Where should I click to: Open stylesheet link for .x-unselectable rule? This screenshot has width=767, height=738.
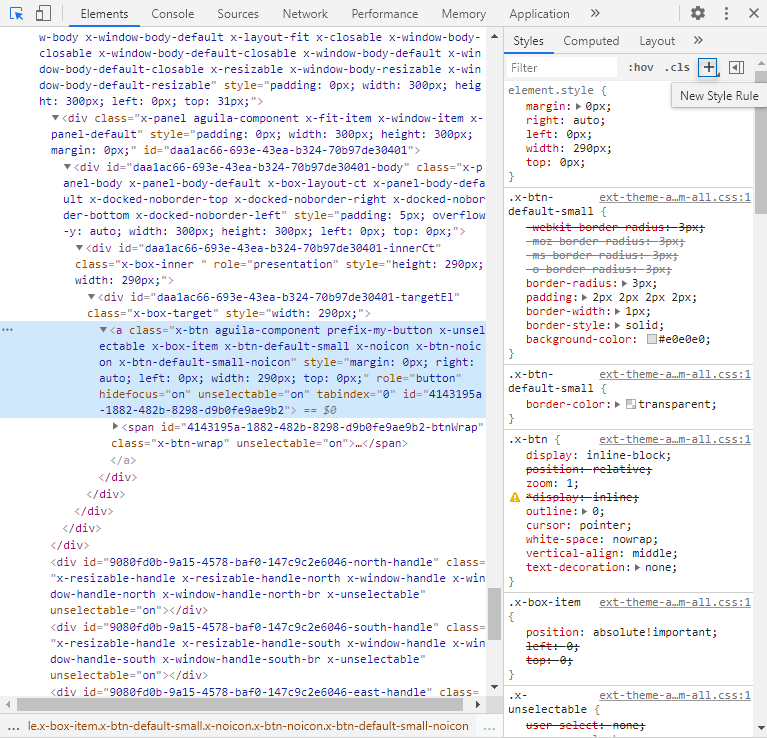675,695
